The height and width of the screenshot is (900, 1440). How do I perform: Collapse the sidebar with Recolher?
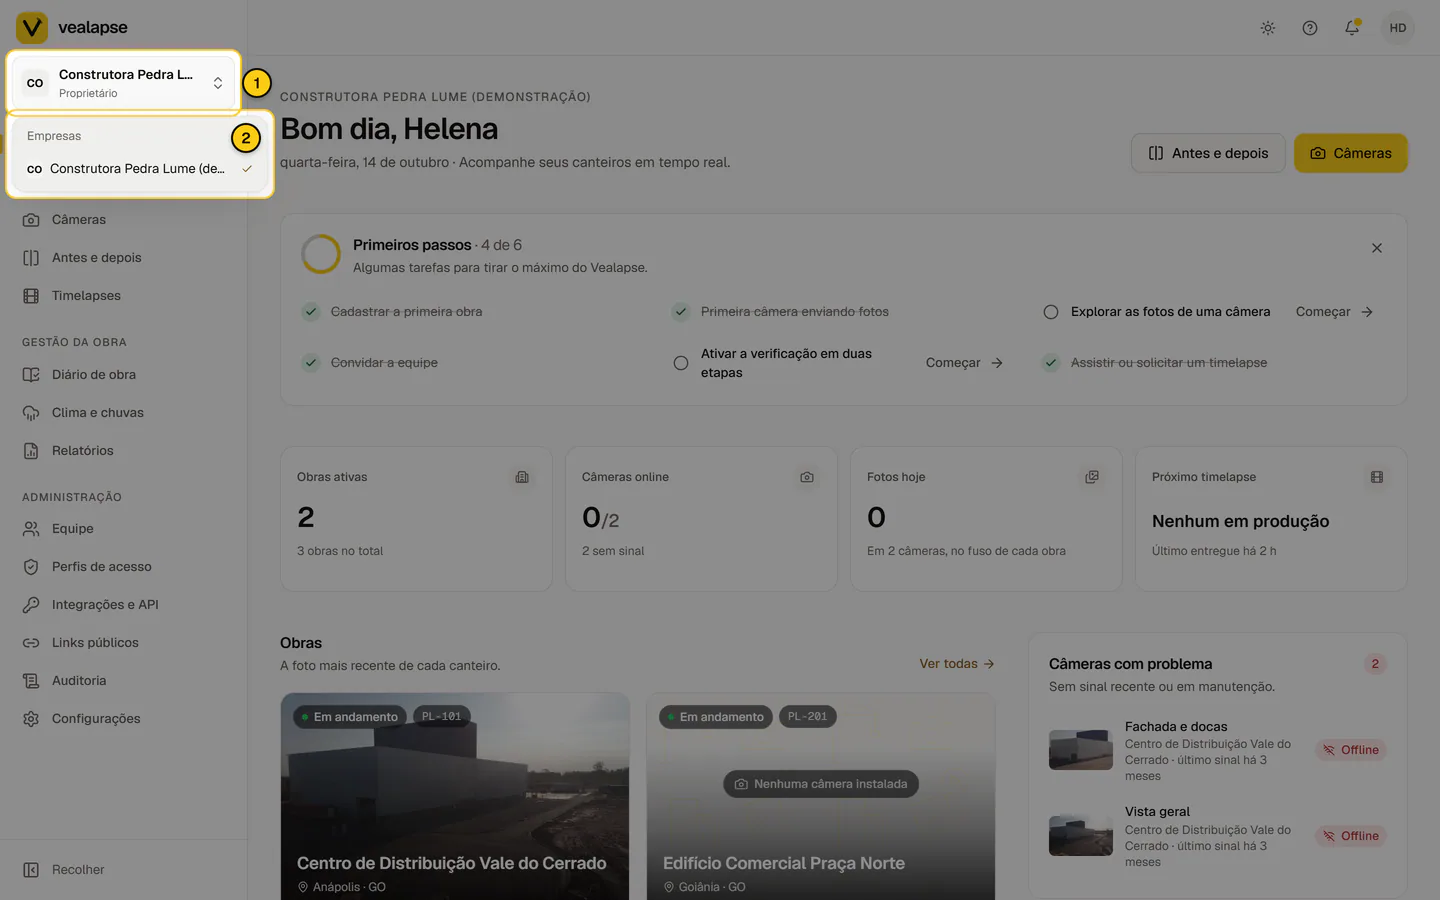[x=124, y=870]
